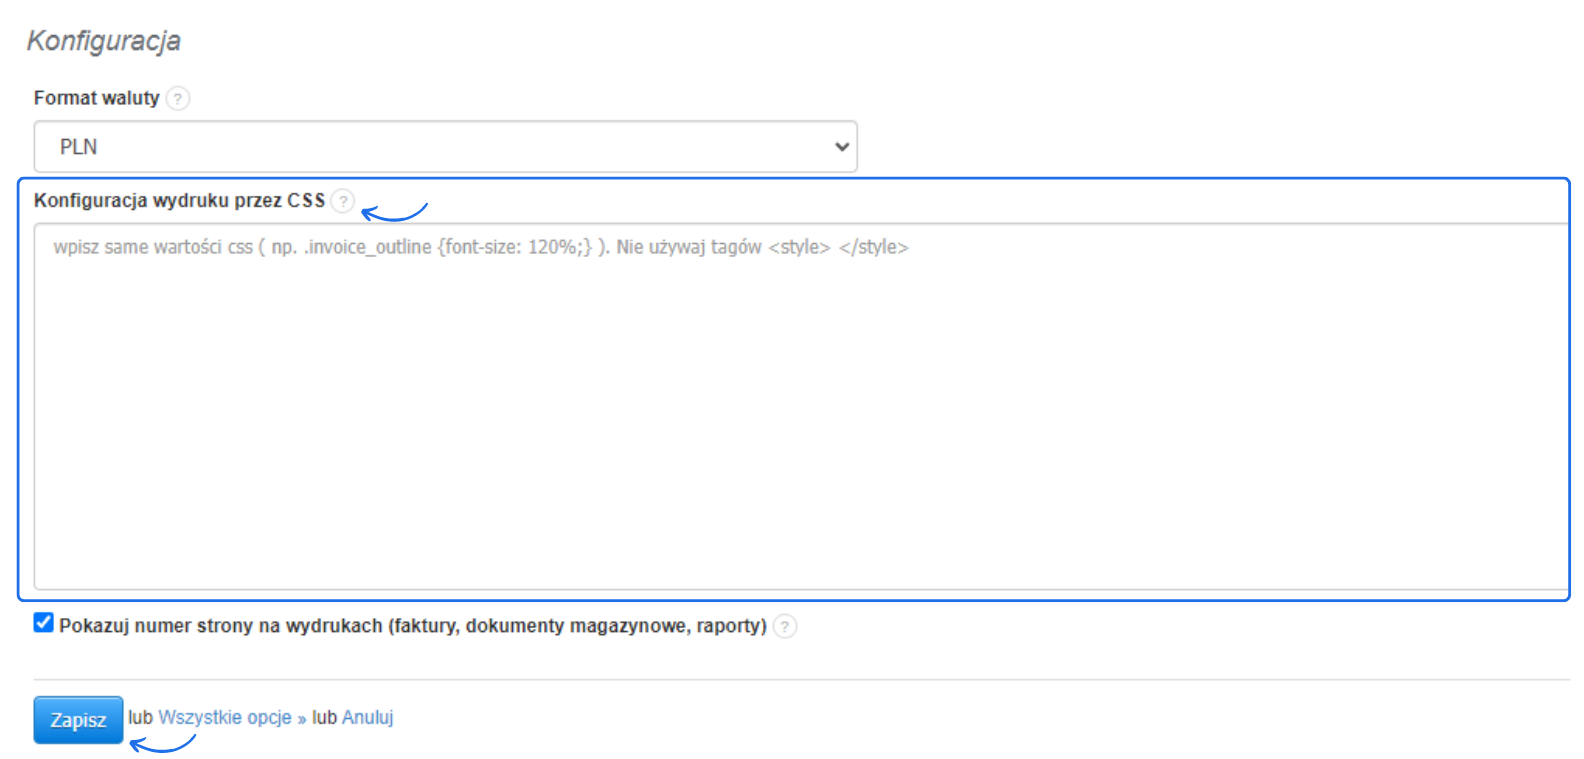Click the help icon beside Format waluty

(178, 98)
